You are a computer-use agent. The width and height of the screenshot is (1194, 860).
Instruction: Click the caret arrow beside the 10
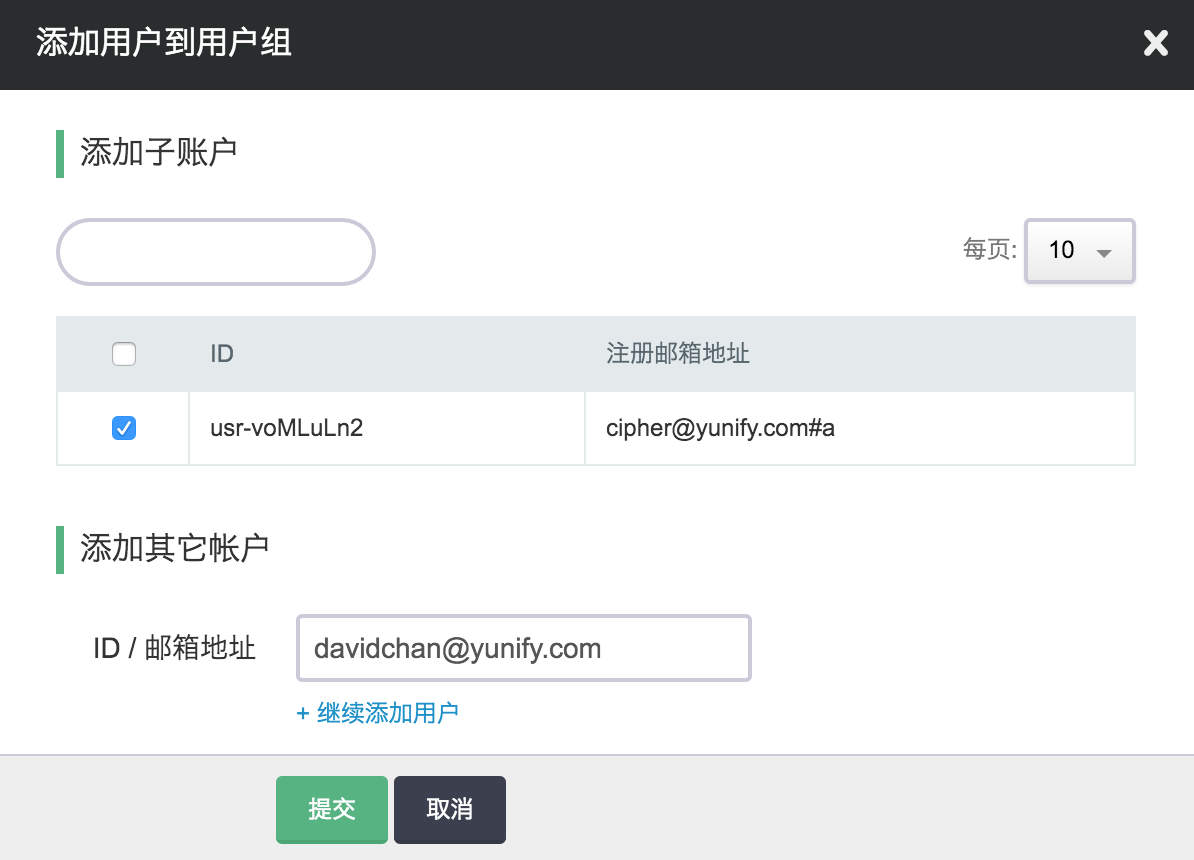[x=1104, y=253]
